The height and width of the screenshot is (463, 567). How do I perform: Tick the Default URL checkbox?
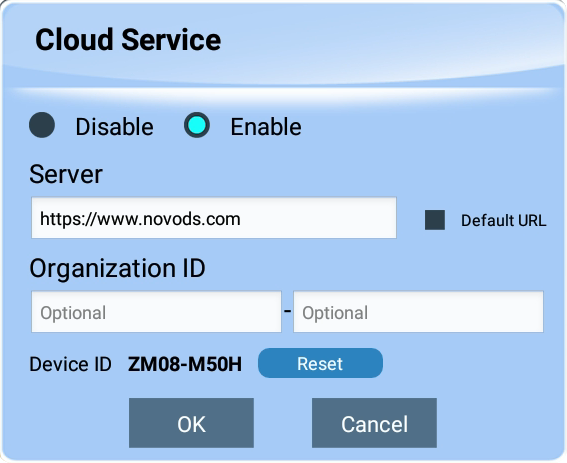435,220
